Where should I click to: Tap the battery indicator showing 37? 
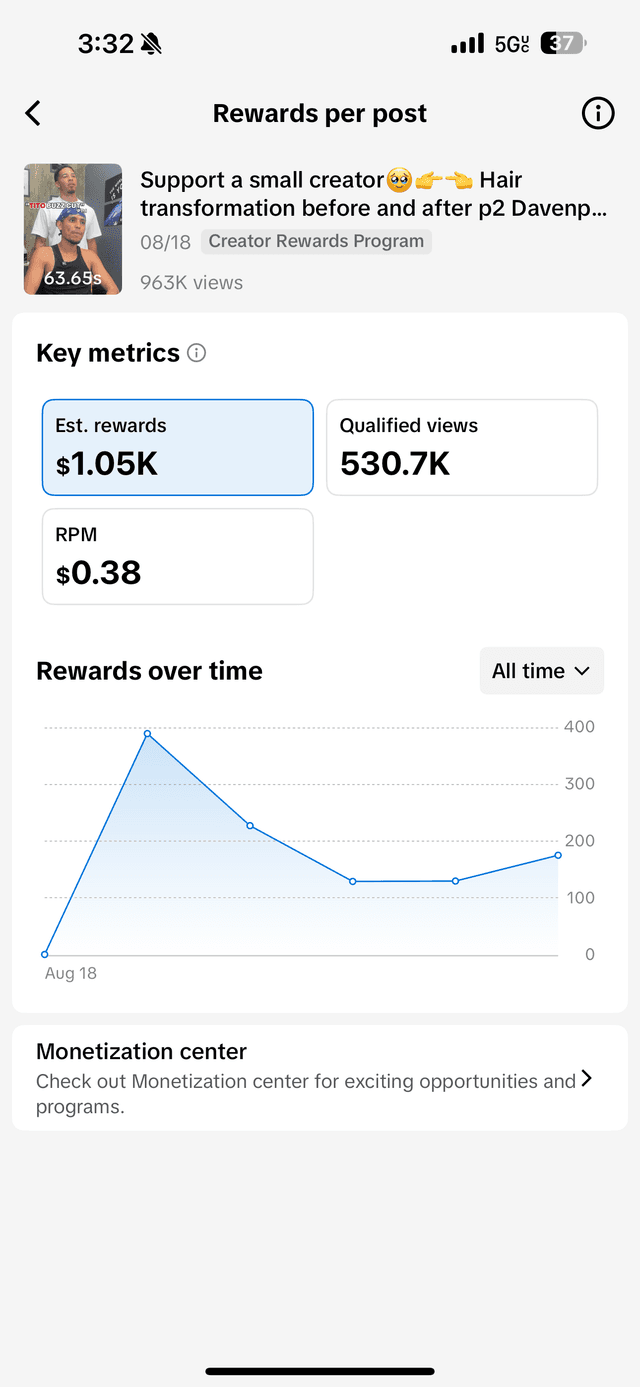pos(560,43)
